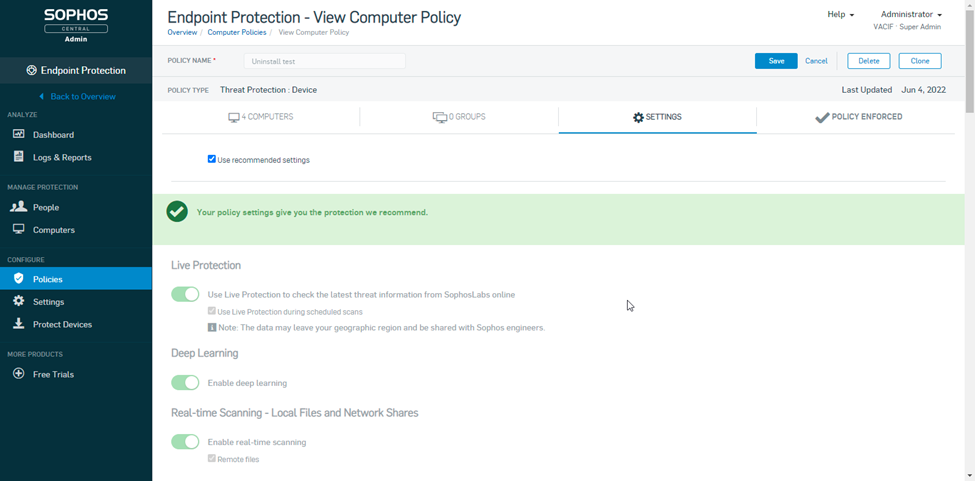Viewport: 975px width, 481px height.
Task: Click the Settings gear icon in sidebar
Action: [x=19, y=301]
